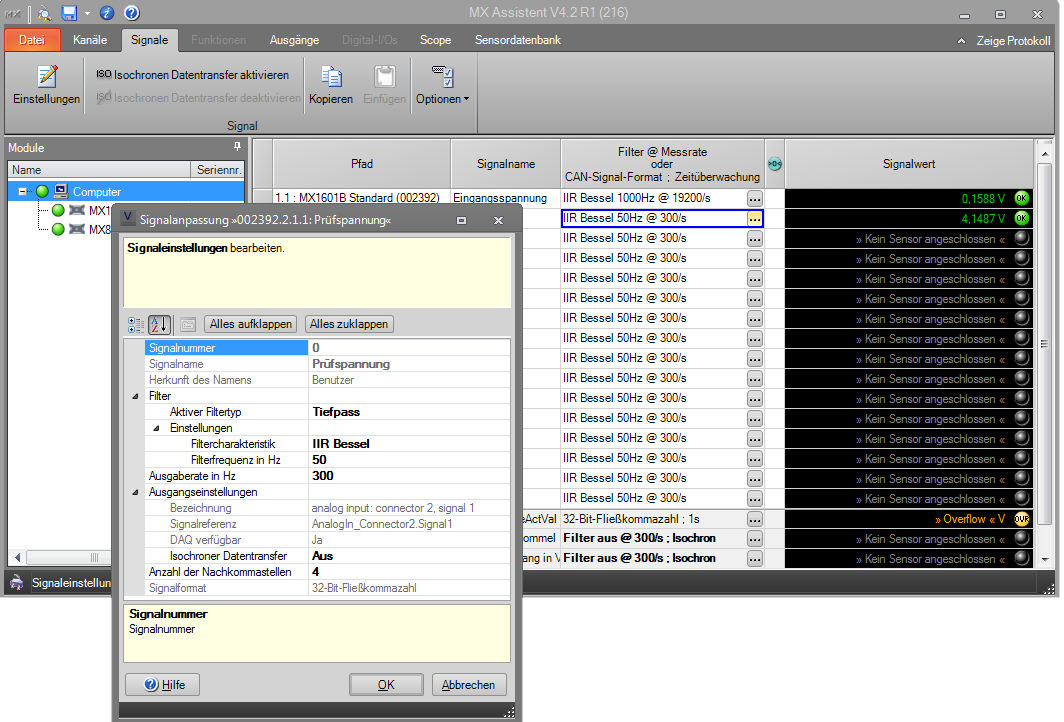Screen dimensions: 1064x722
Task: Open the Kanäle ribbon tab
Action: click(x=91, y=40)
